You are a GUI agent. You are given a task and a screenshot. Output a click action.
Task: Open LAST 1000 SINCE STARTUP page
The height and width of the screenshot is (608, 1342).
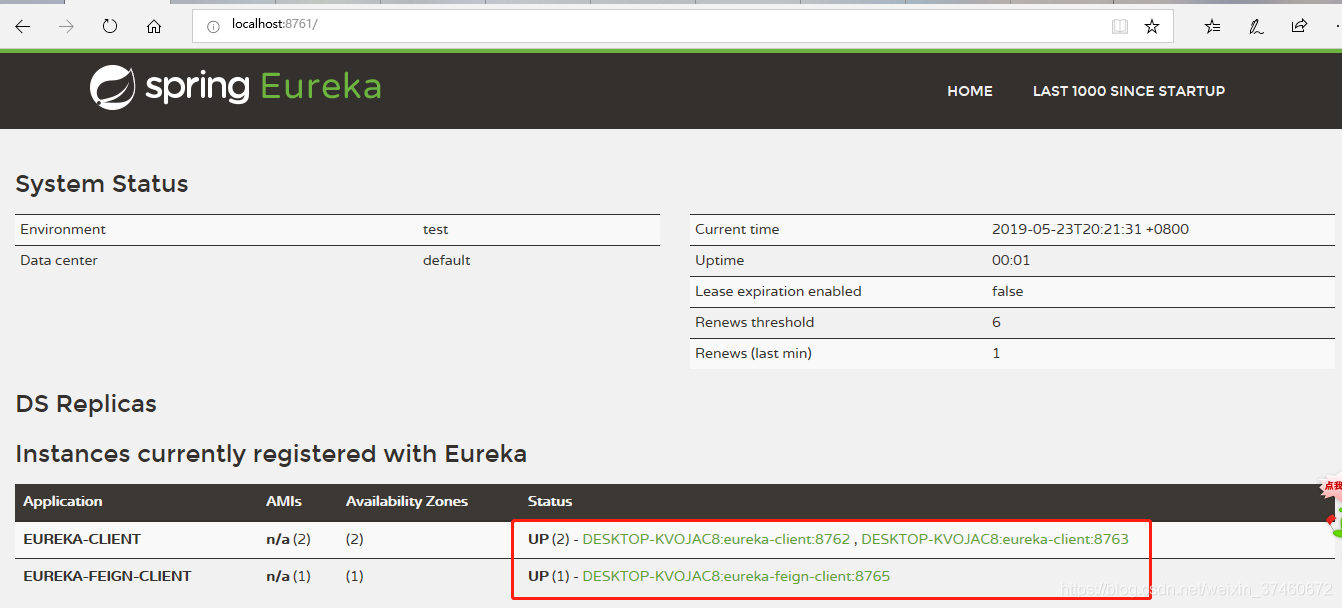click(x=1129, y=91)
